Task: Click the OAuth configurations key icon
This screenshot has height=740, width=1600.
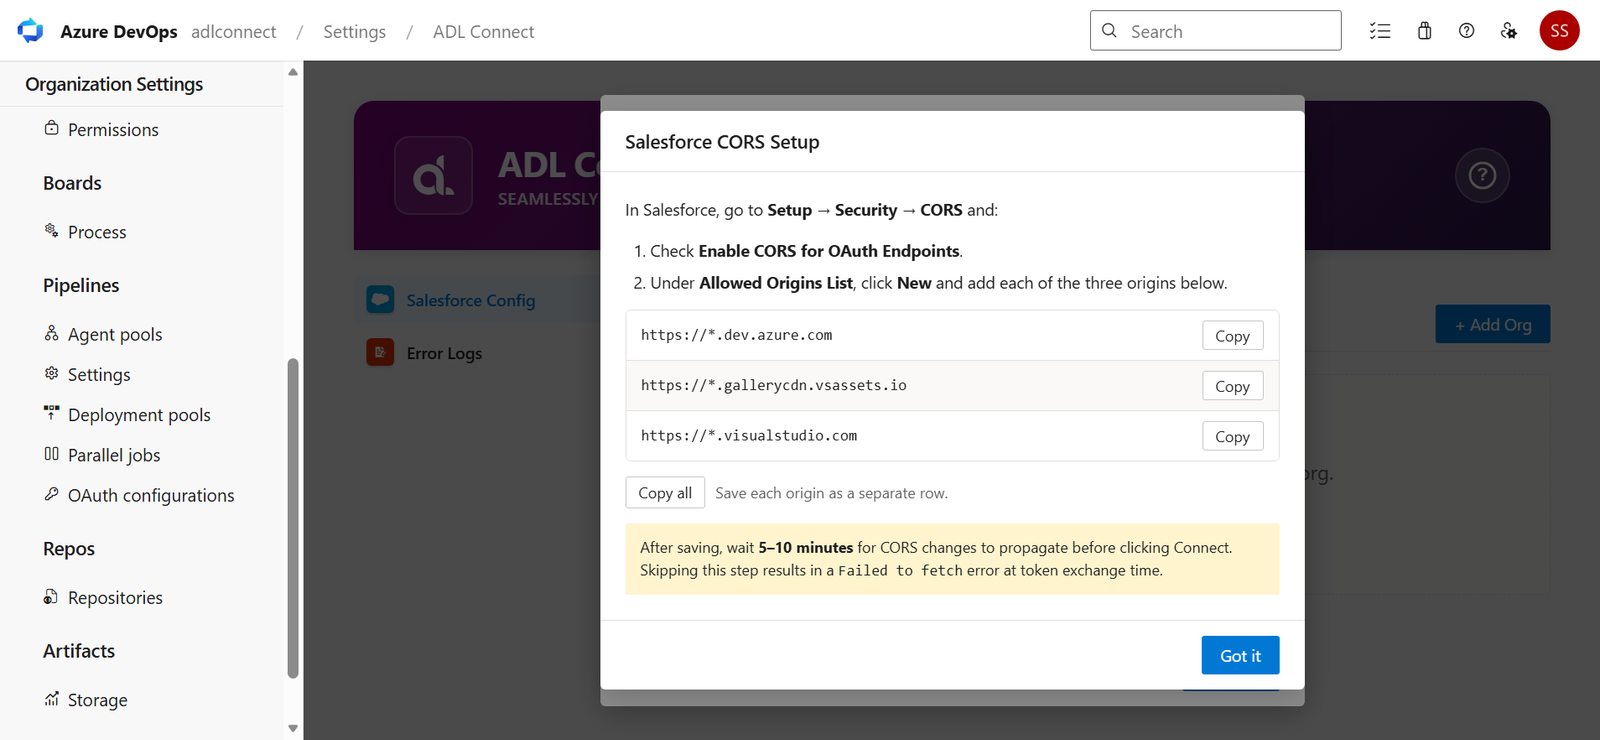Action: (x=51, y=494)
